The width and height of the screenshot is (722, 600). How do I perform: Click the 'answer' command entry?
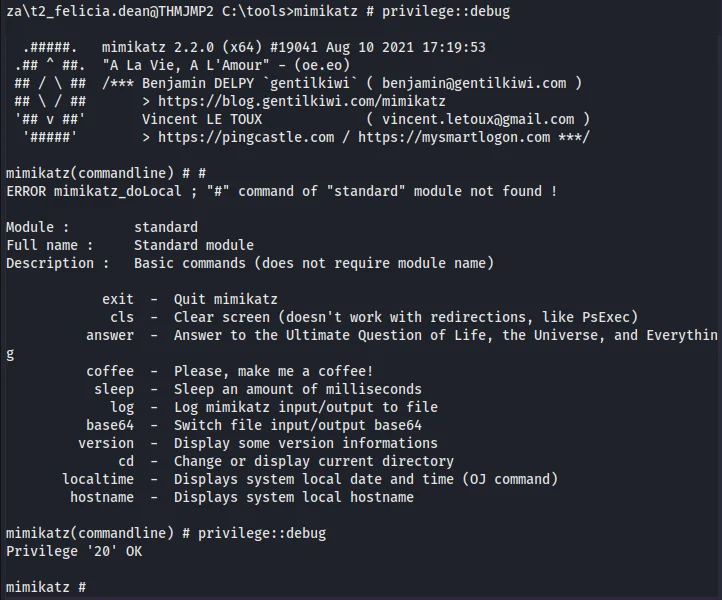click(x=110, y=335)
